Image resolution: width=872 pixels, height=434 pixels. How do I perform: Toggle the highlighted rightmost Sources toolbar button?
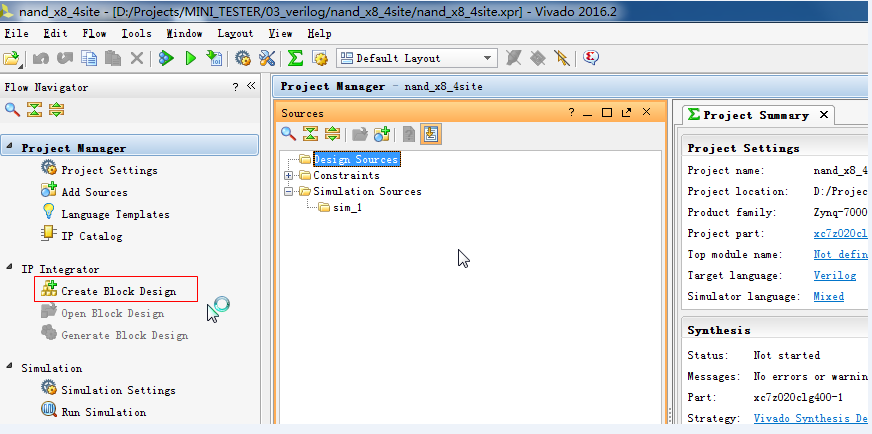431,134
